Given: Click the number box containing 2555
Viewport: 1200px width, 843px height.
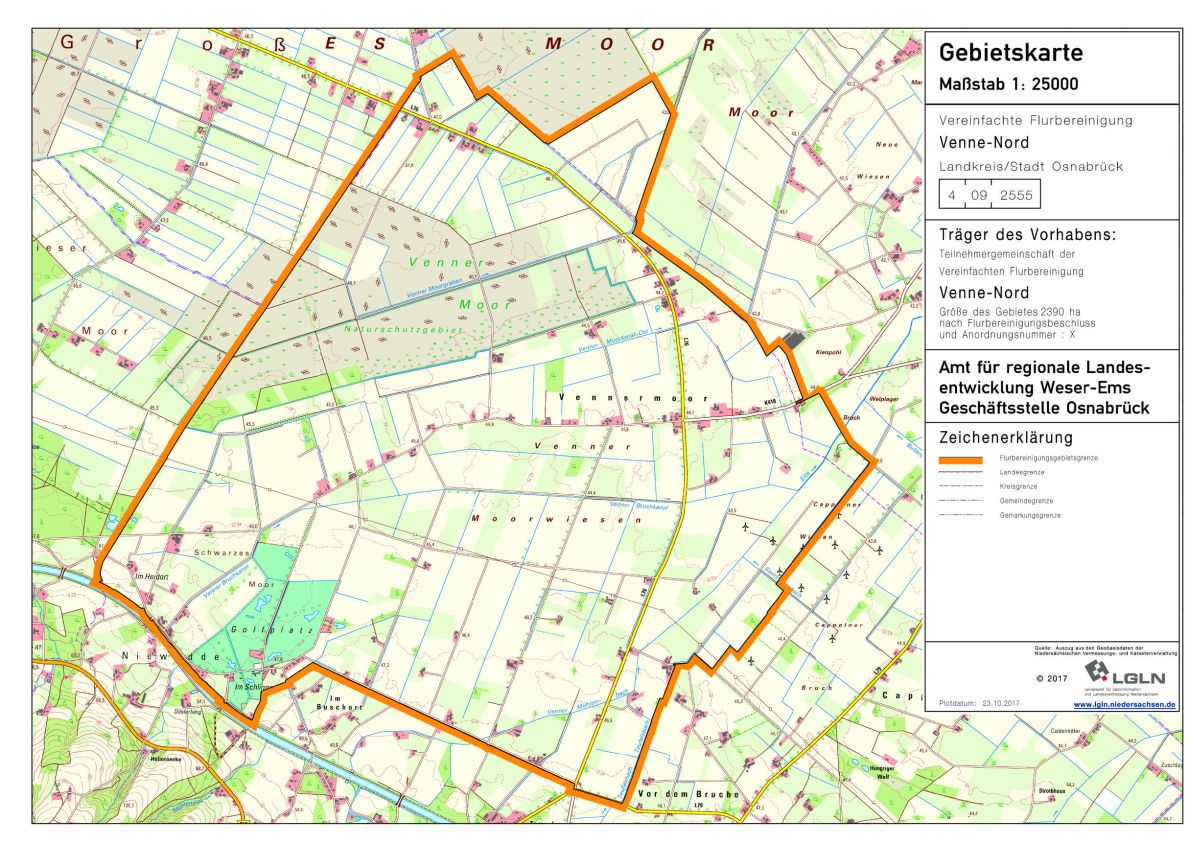Looking at the screenshot, I should [x=1016, y=196].
